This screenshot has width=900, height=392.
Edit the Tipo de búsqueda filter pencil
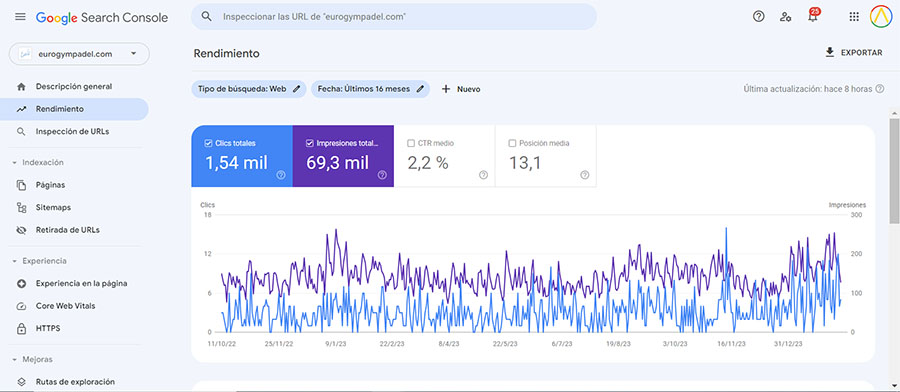click(296, 89)
